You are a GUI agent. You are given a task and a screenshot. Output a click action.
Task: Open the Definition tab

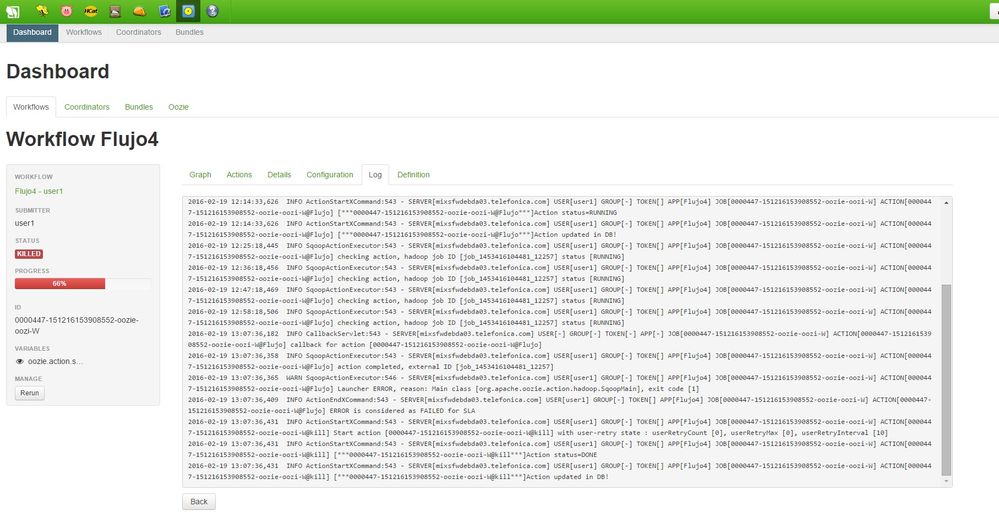click(x=413, y=175)
